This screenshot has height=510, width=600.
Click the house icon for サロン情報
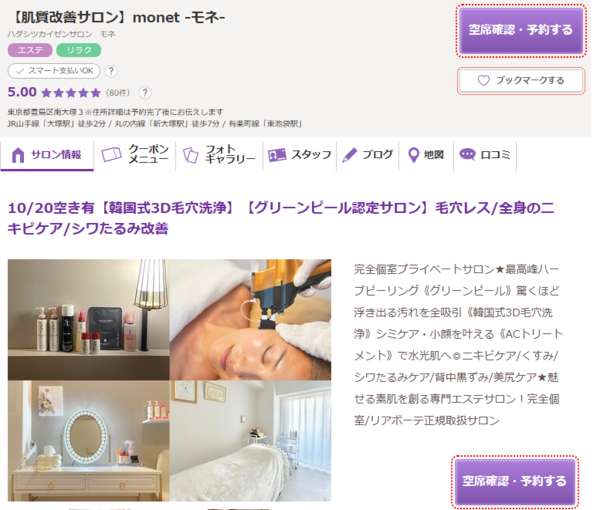[18, 155]
